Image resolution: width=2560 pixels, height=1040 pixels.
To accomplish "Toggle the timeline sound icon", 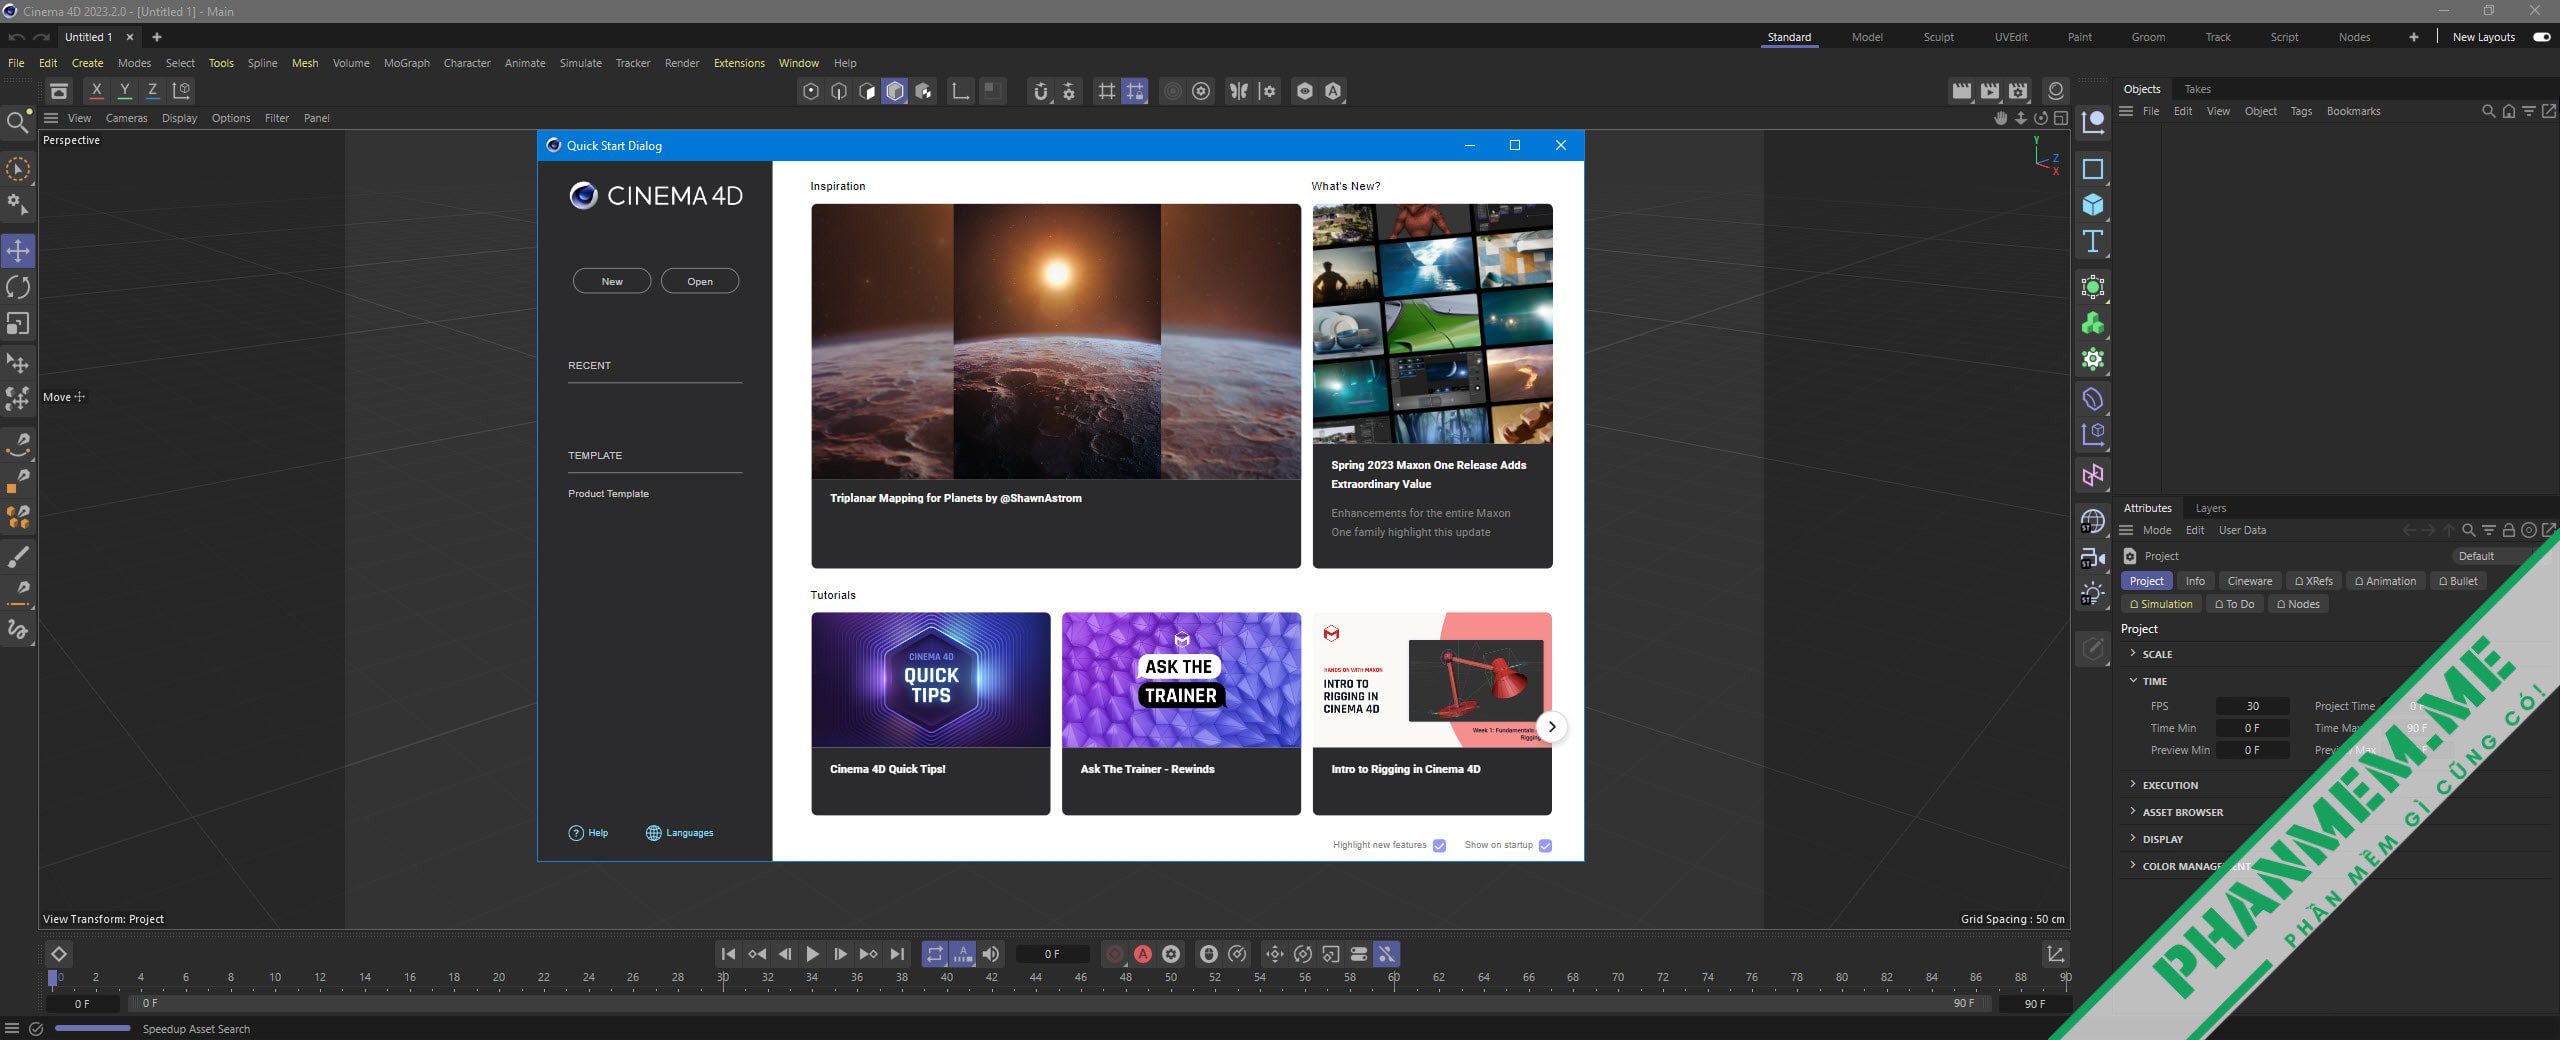I will coord(991,954).
